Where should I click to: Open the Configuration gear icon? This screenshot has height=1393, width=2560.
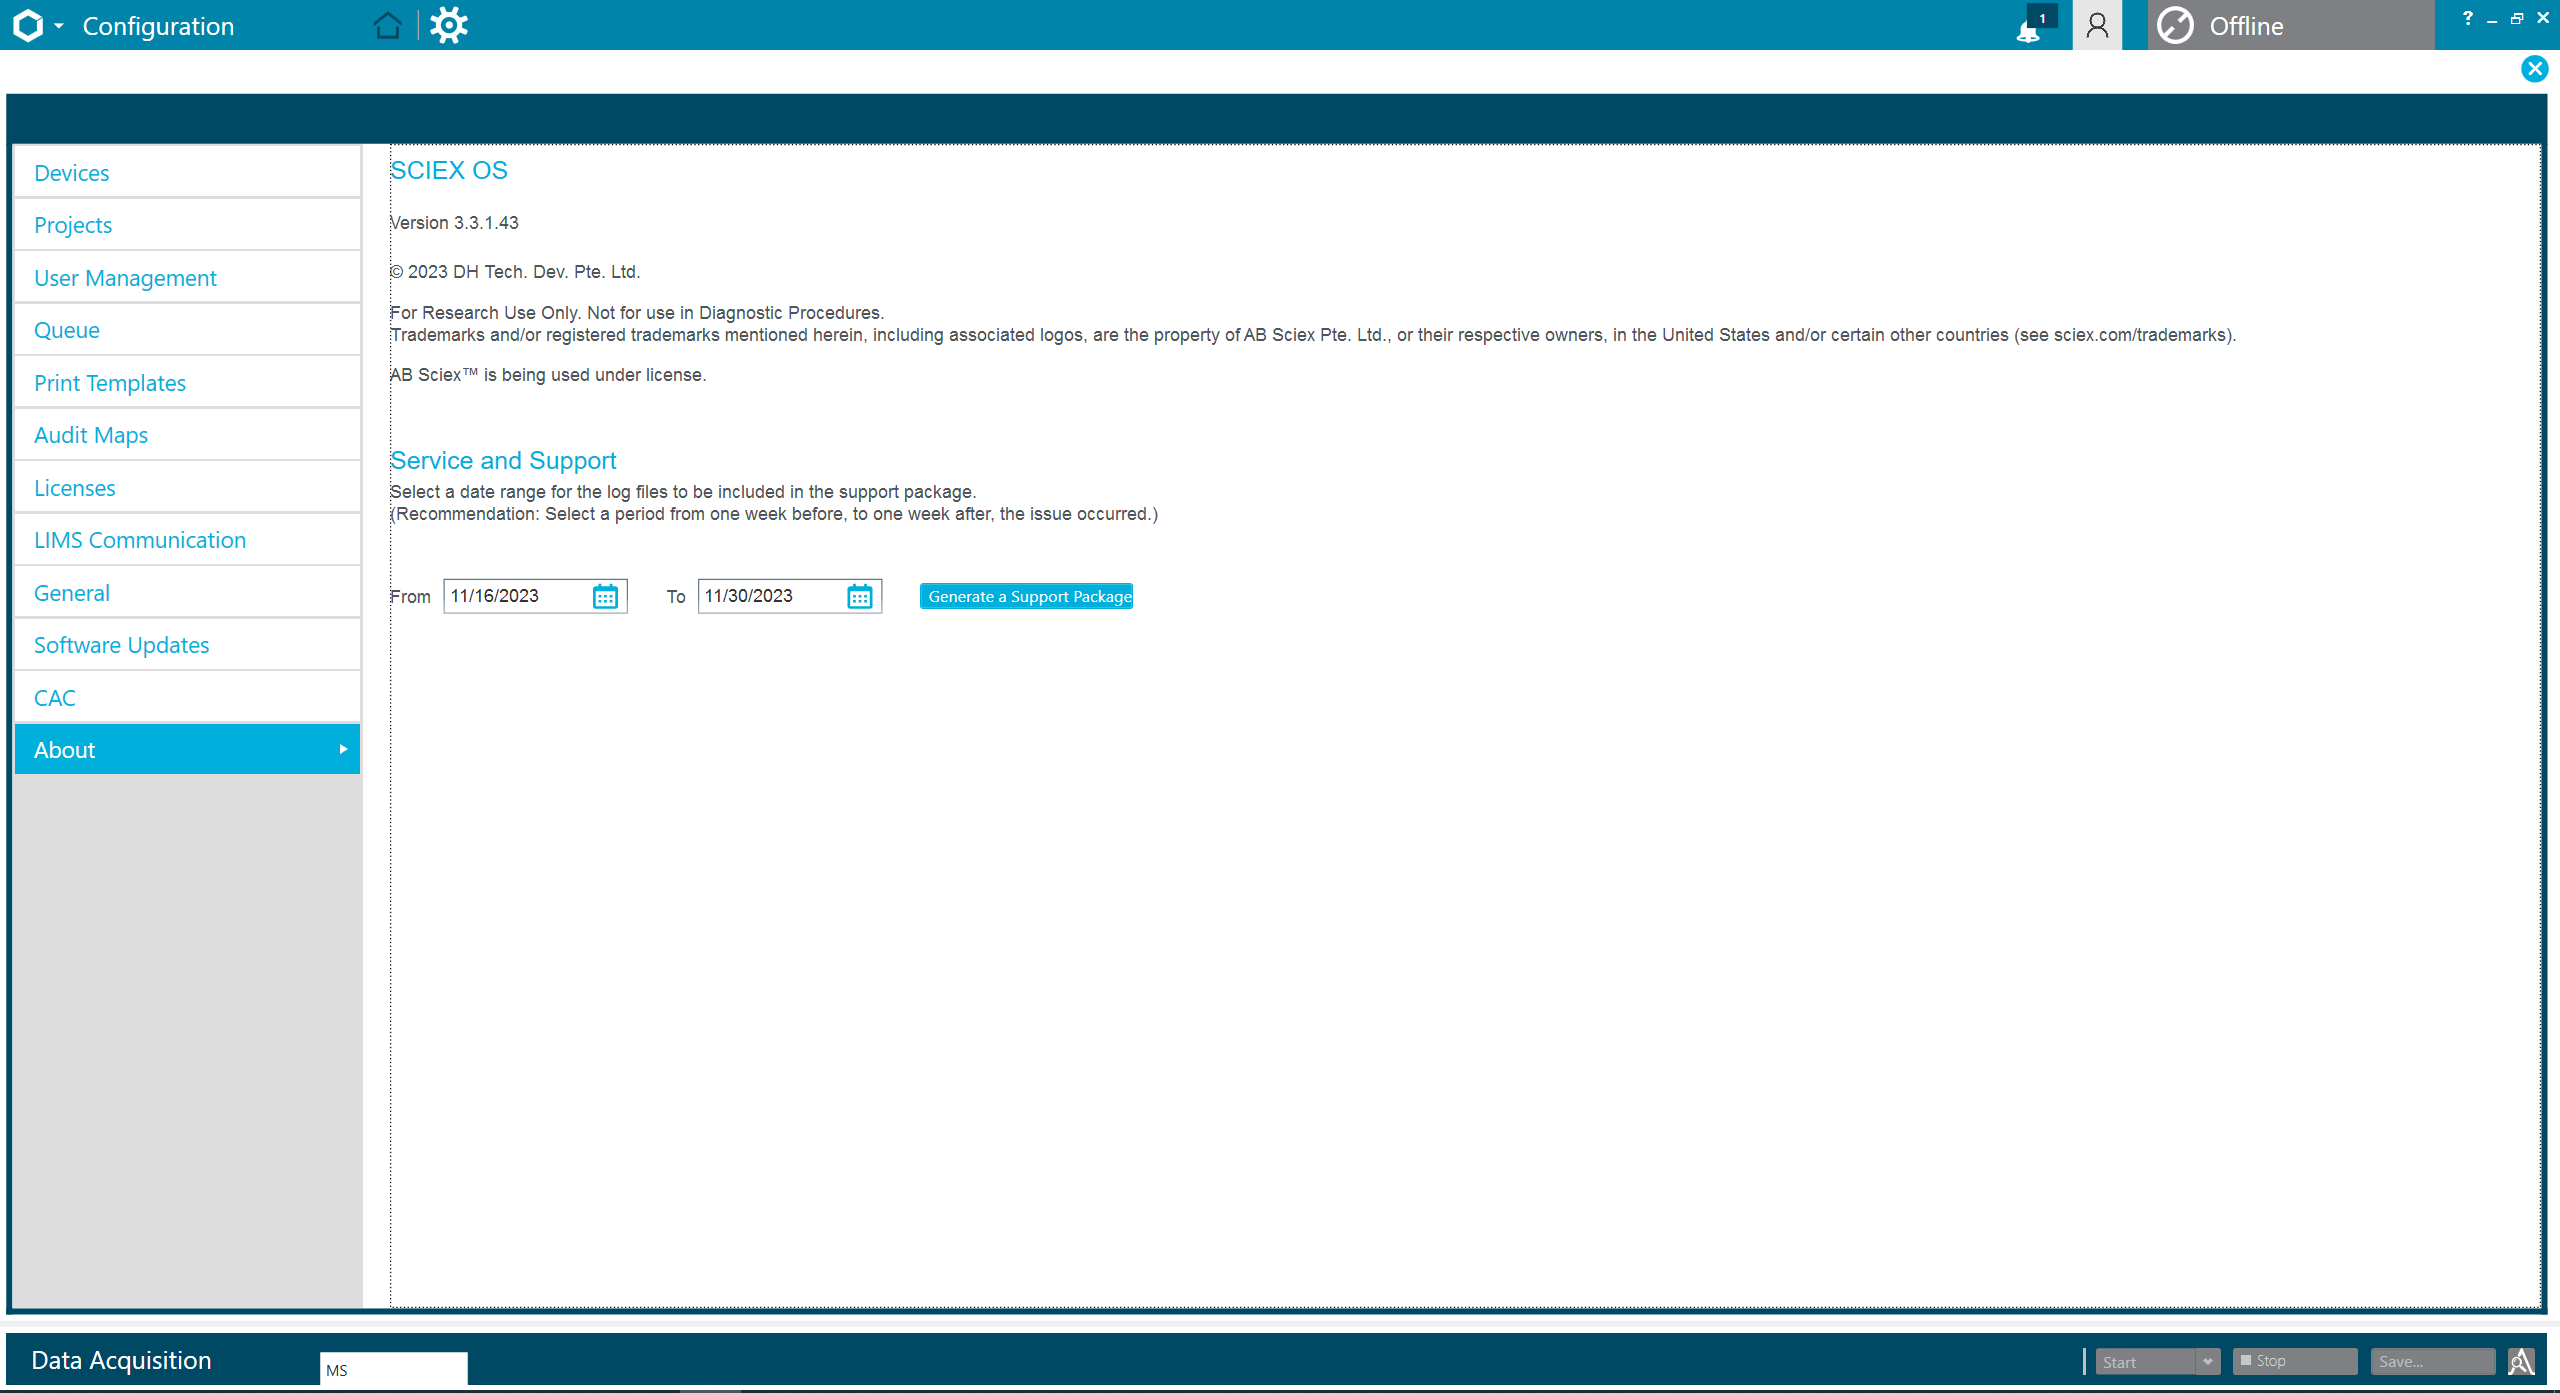pyautogui.click(x=449, y=25)
